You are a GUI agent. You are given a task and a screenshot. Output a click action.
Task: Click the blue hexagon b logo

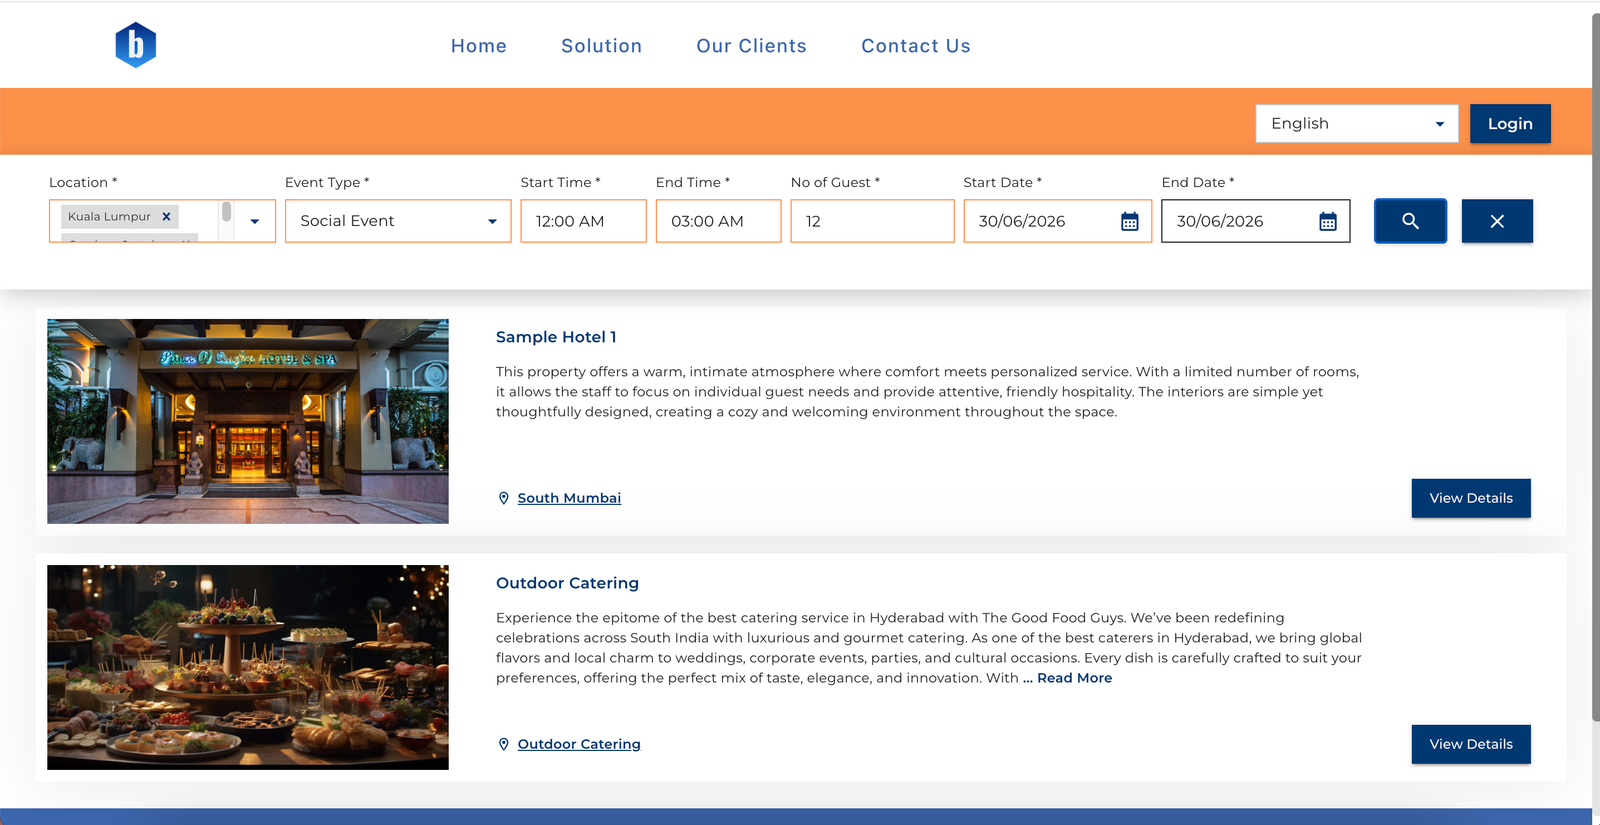coord(136,45)
